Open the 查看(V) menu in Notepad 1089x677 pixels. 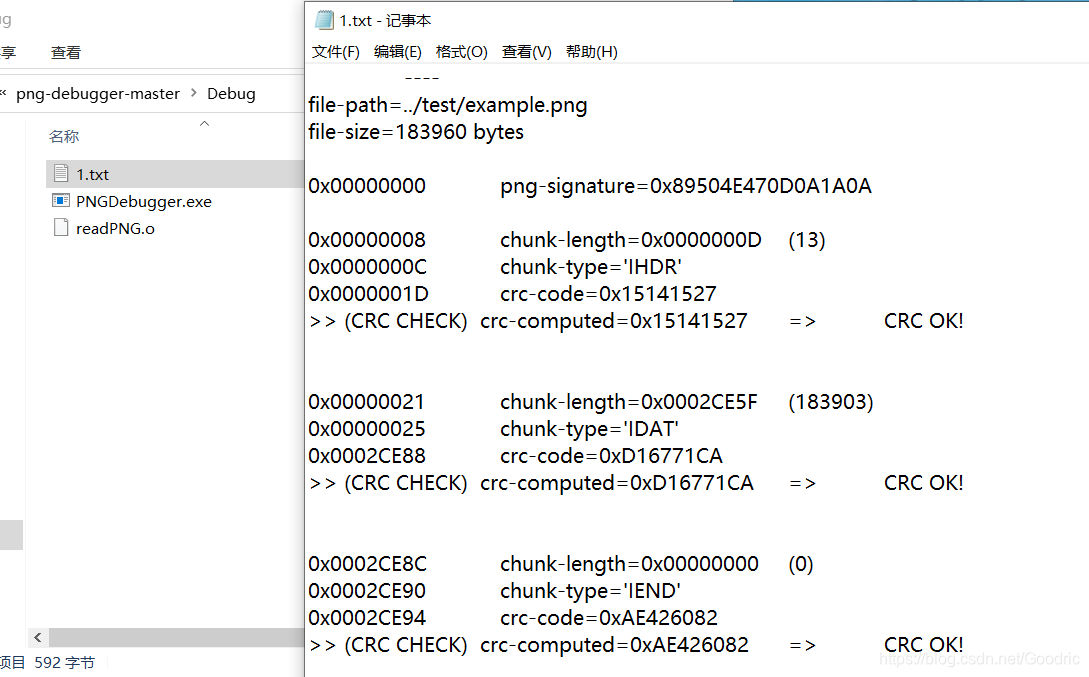(x=526, y=52)
